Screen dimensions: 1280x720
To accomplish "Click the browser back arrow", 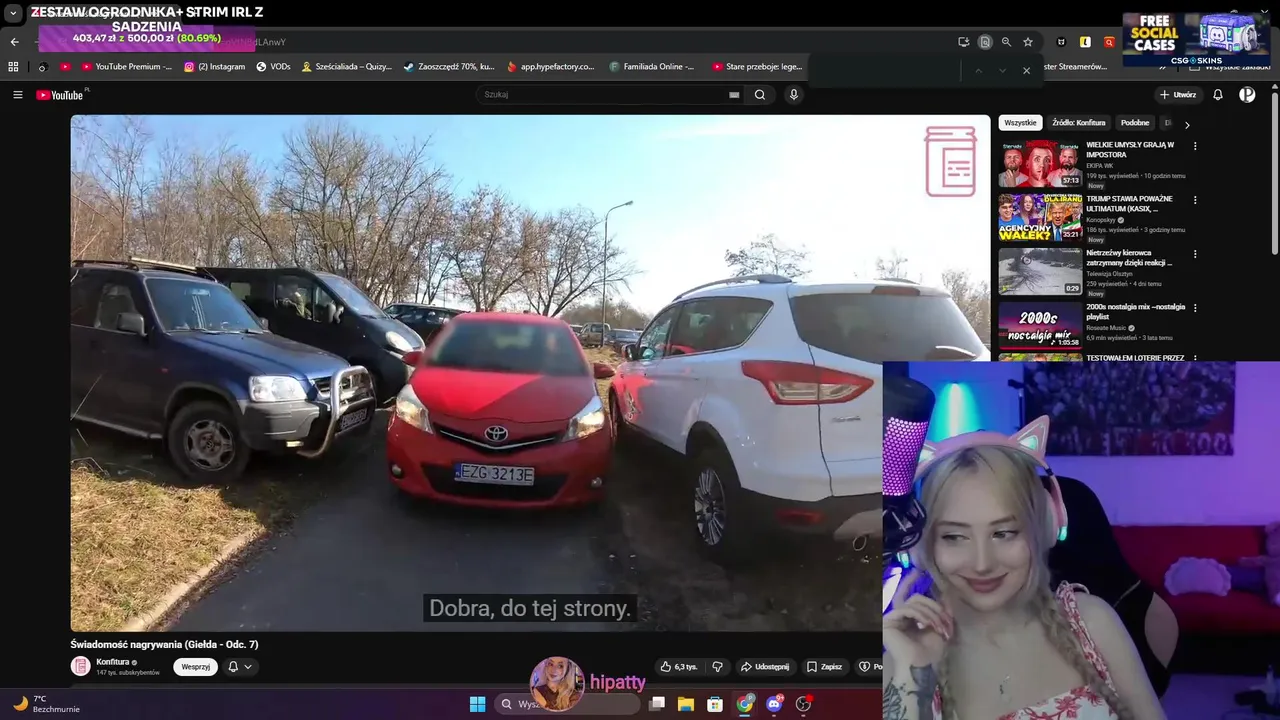I will (x=14, y=42).
